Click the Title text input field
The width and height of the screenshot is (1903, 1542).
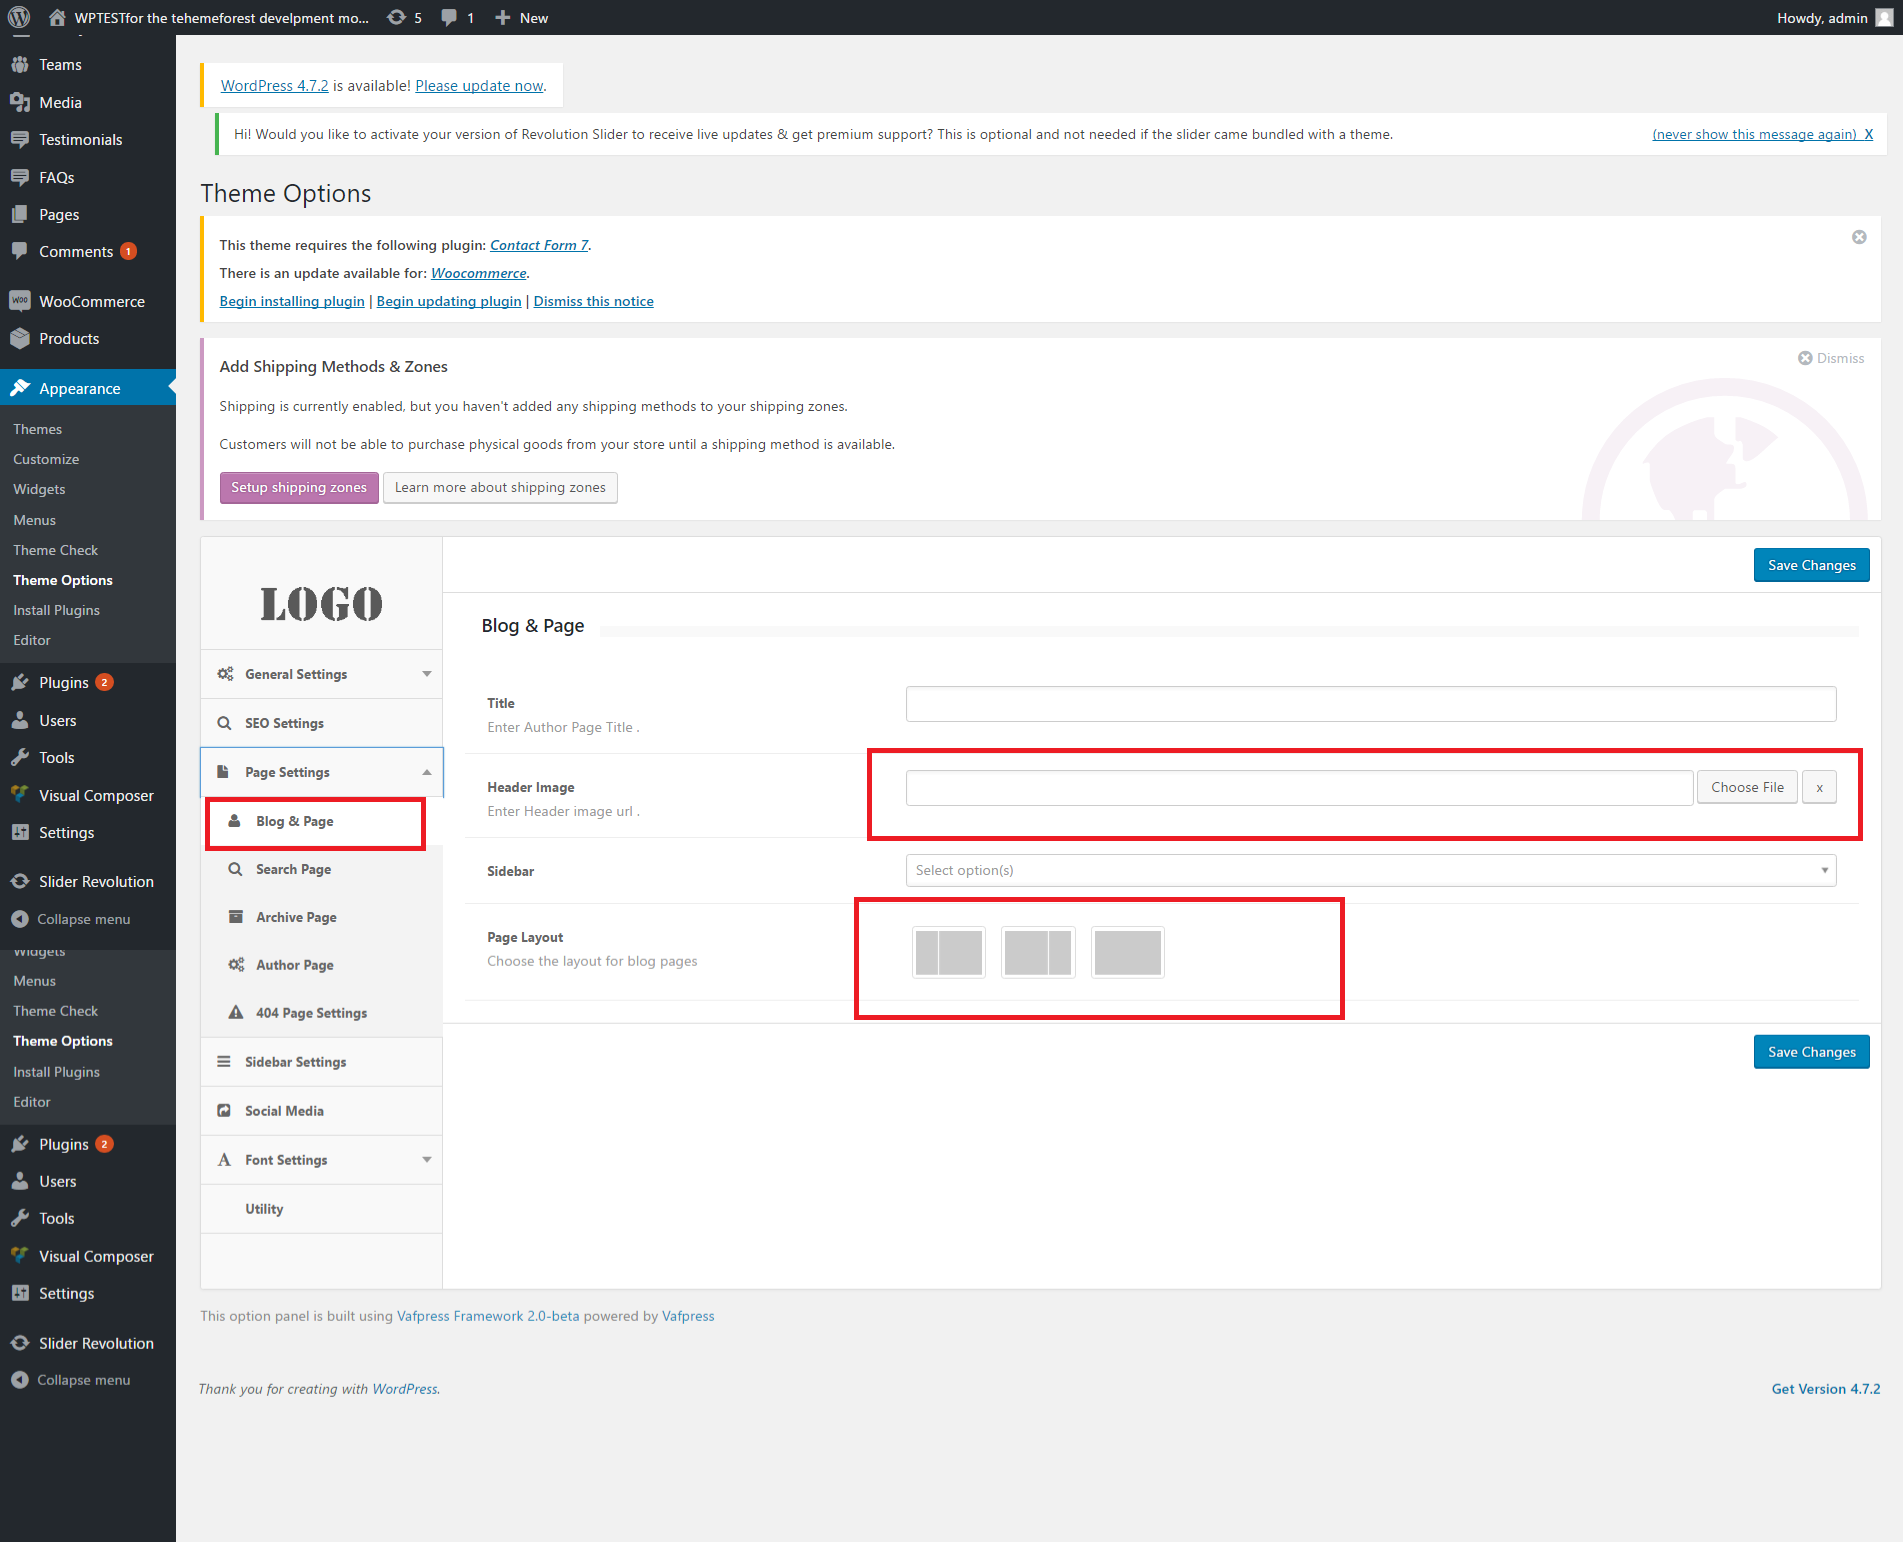pyautogui.click(x=1370, y=704)
